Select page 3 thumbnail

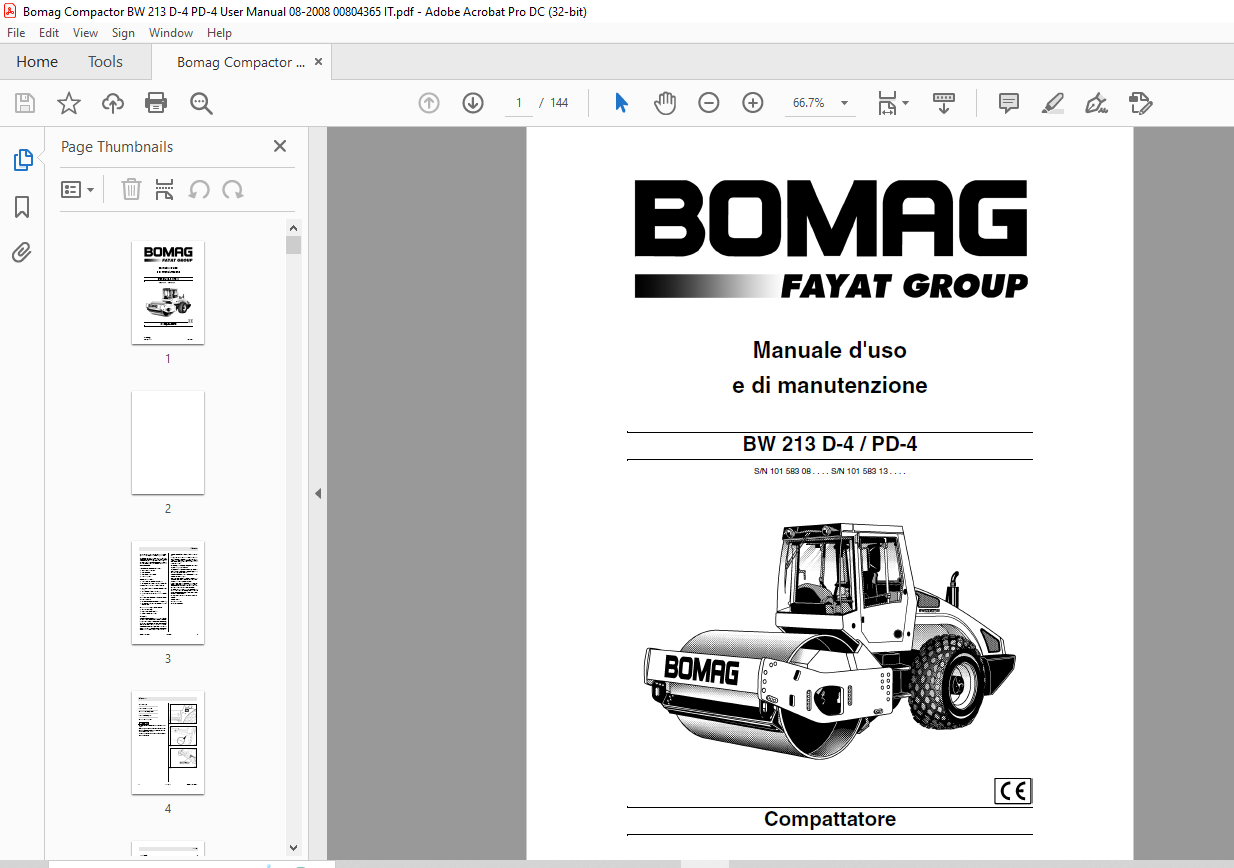168,593
